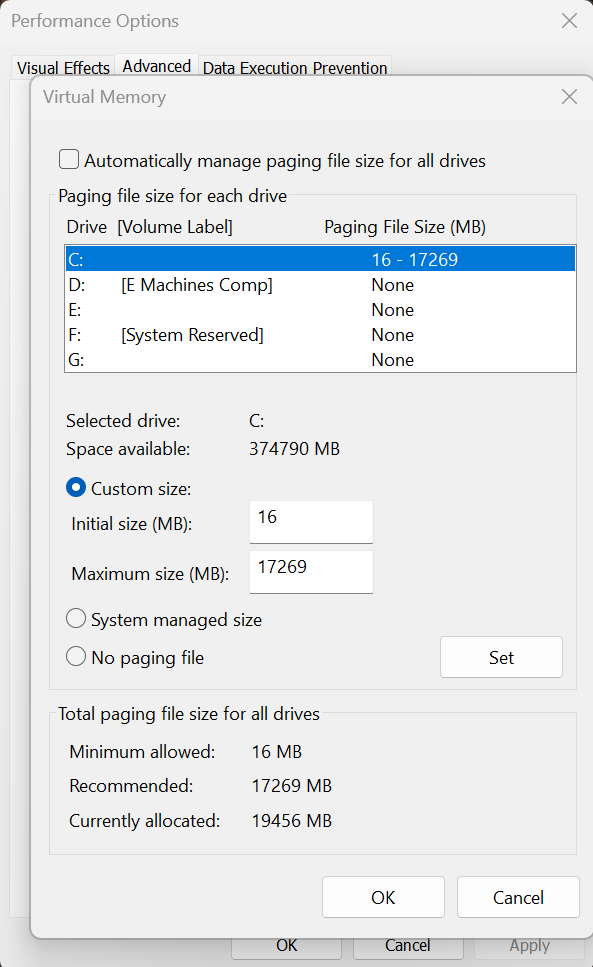Click the Recommended 17269 MB value
The width and height of the screenshot is (593, 967).
pyautogui.click(x=292, y=786)
